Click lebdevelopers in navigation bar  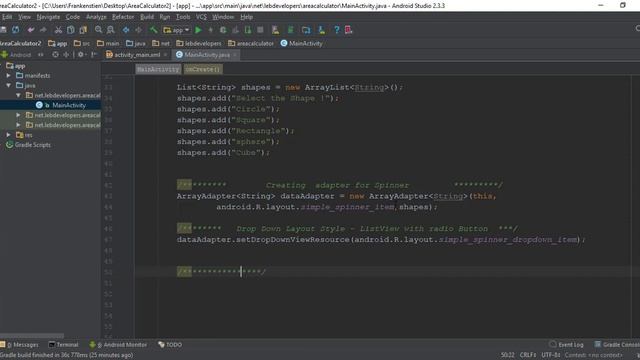click(199, 43)
